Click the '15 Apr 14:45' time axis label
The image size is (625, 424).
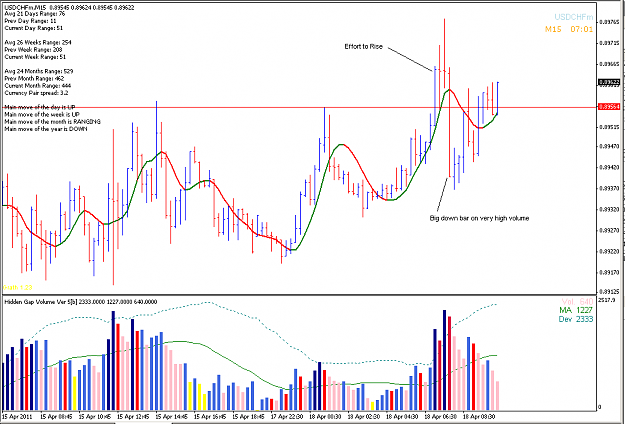[171, 416]
